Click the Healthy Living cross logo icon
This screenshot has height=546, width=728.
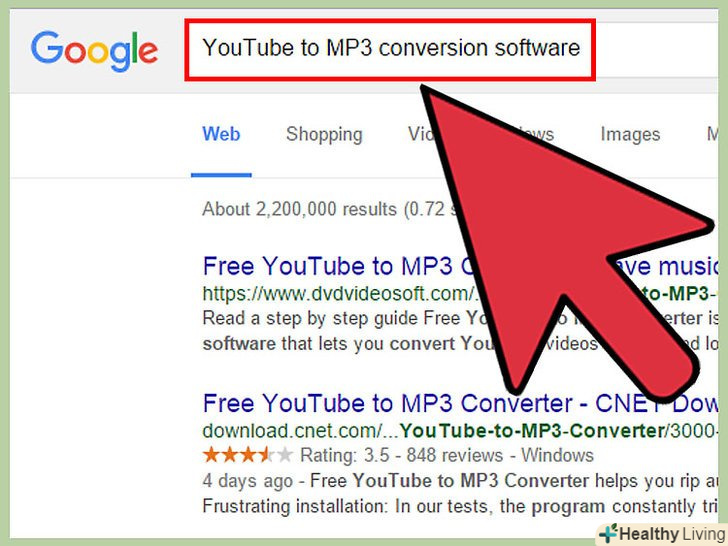pyautogui.click(x=608, y=533)
